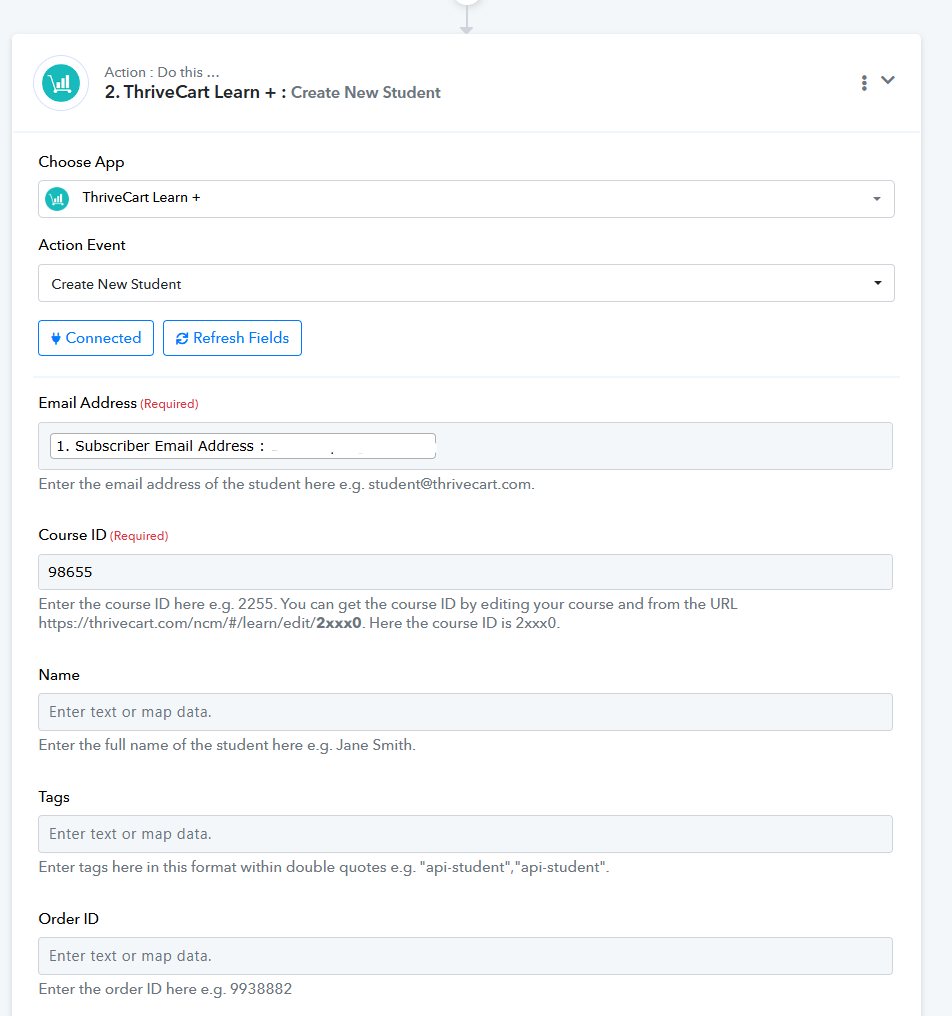Open the Choose App dropdown
The height and width of the screenshot is (1016, 952).
tap(466, 199)
